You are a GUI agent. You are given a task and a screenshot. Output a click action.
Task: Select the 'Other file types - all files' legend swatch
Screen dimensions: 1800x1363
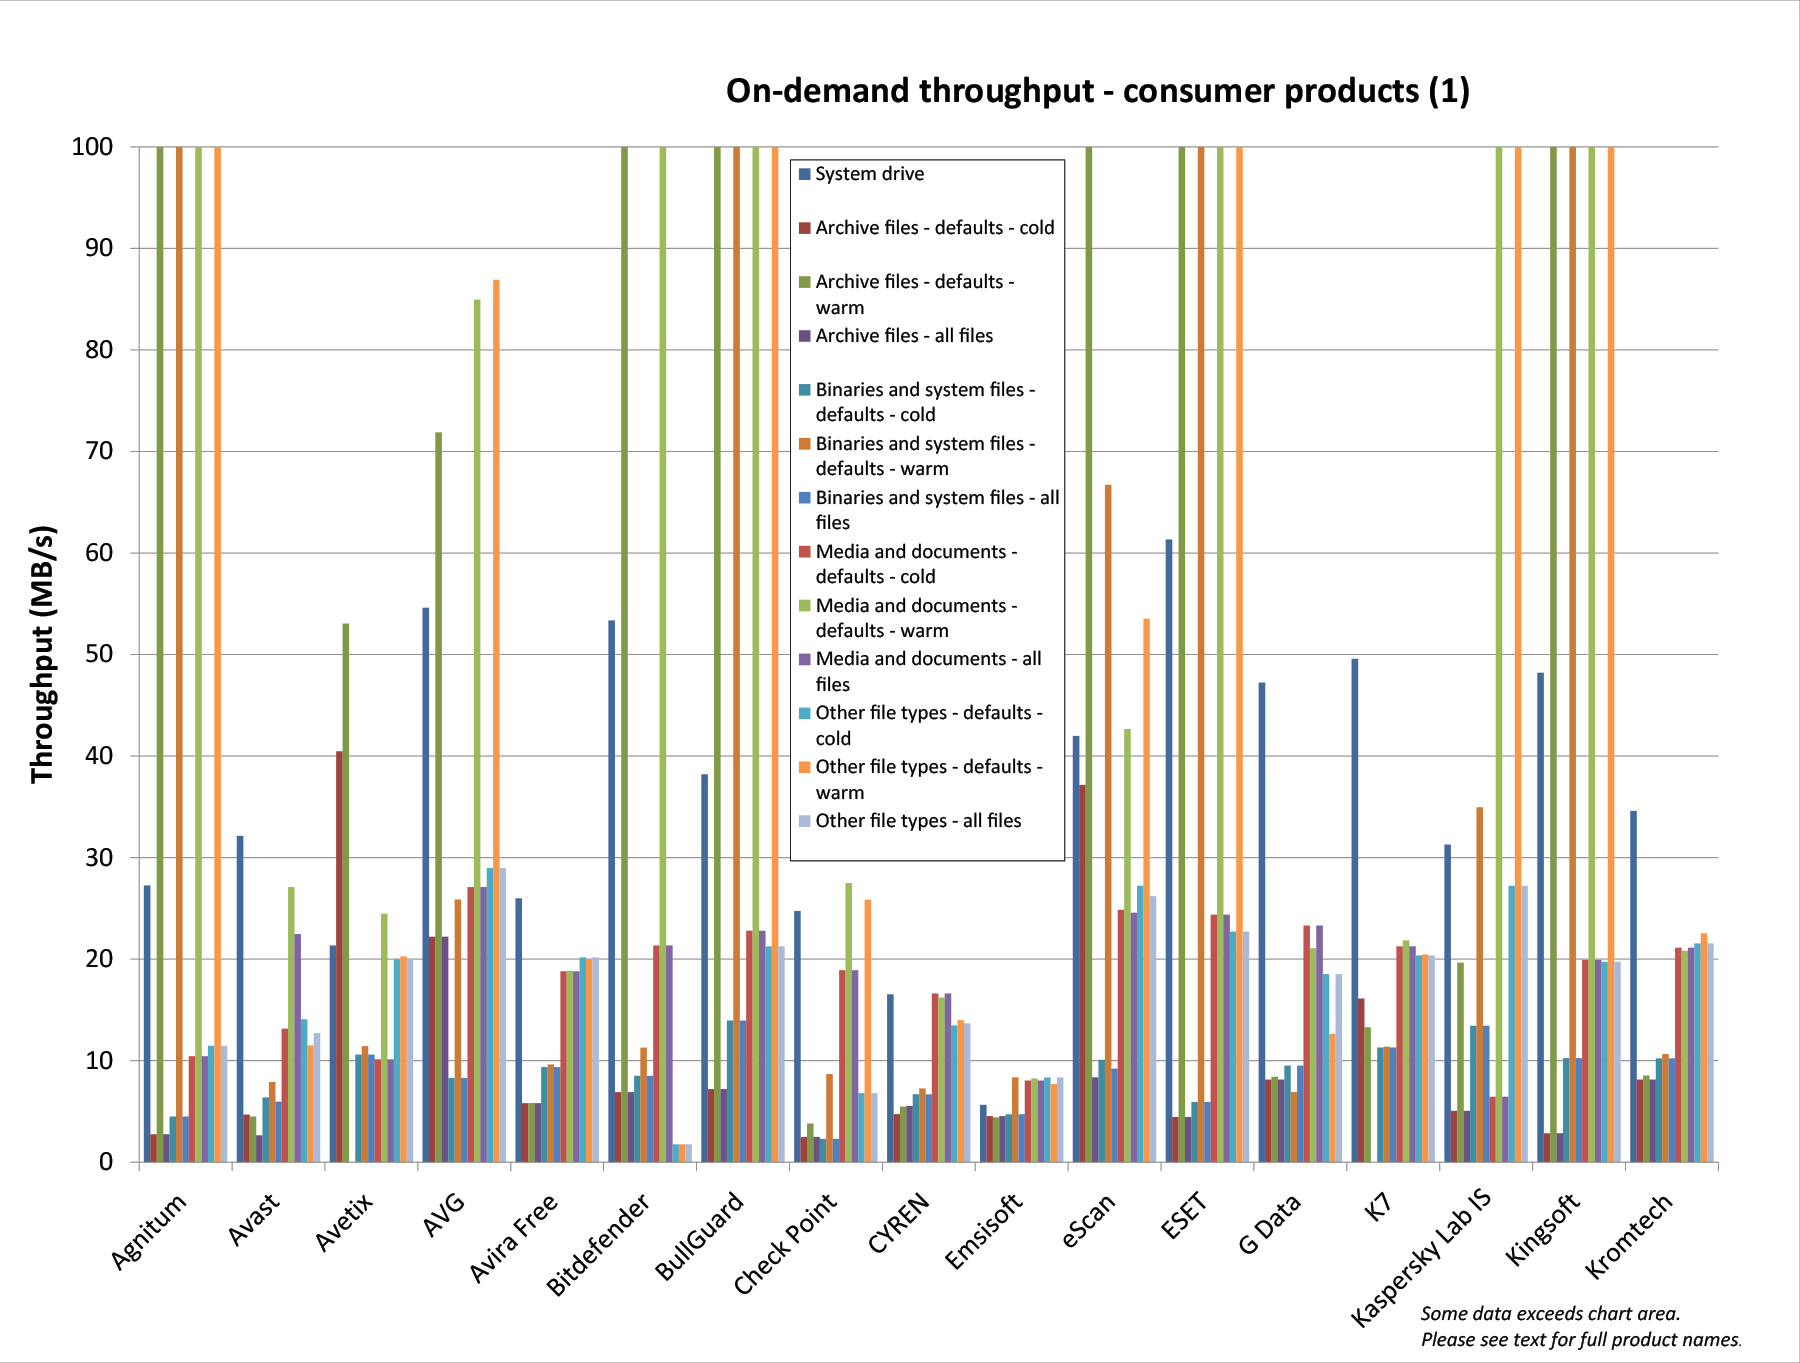pos(804,821)
